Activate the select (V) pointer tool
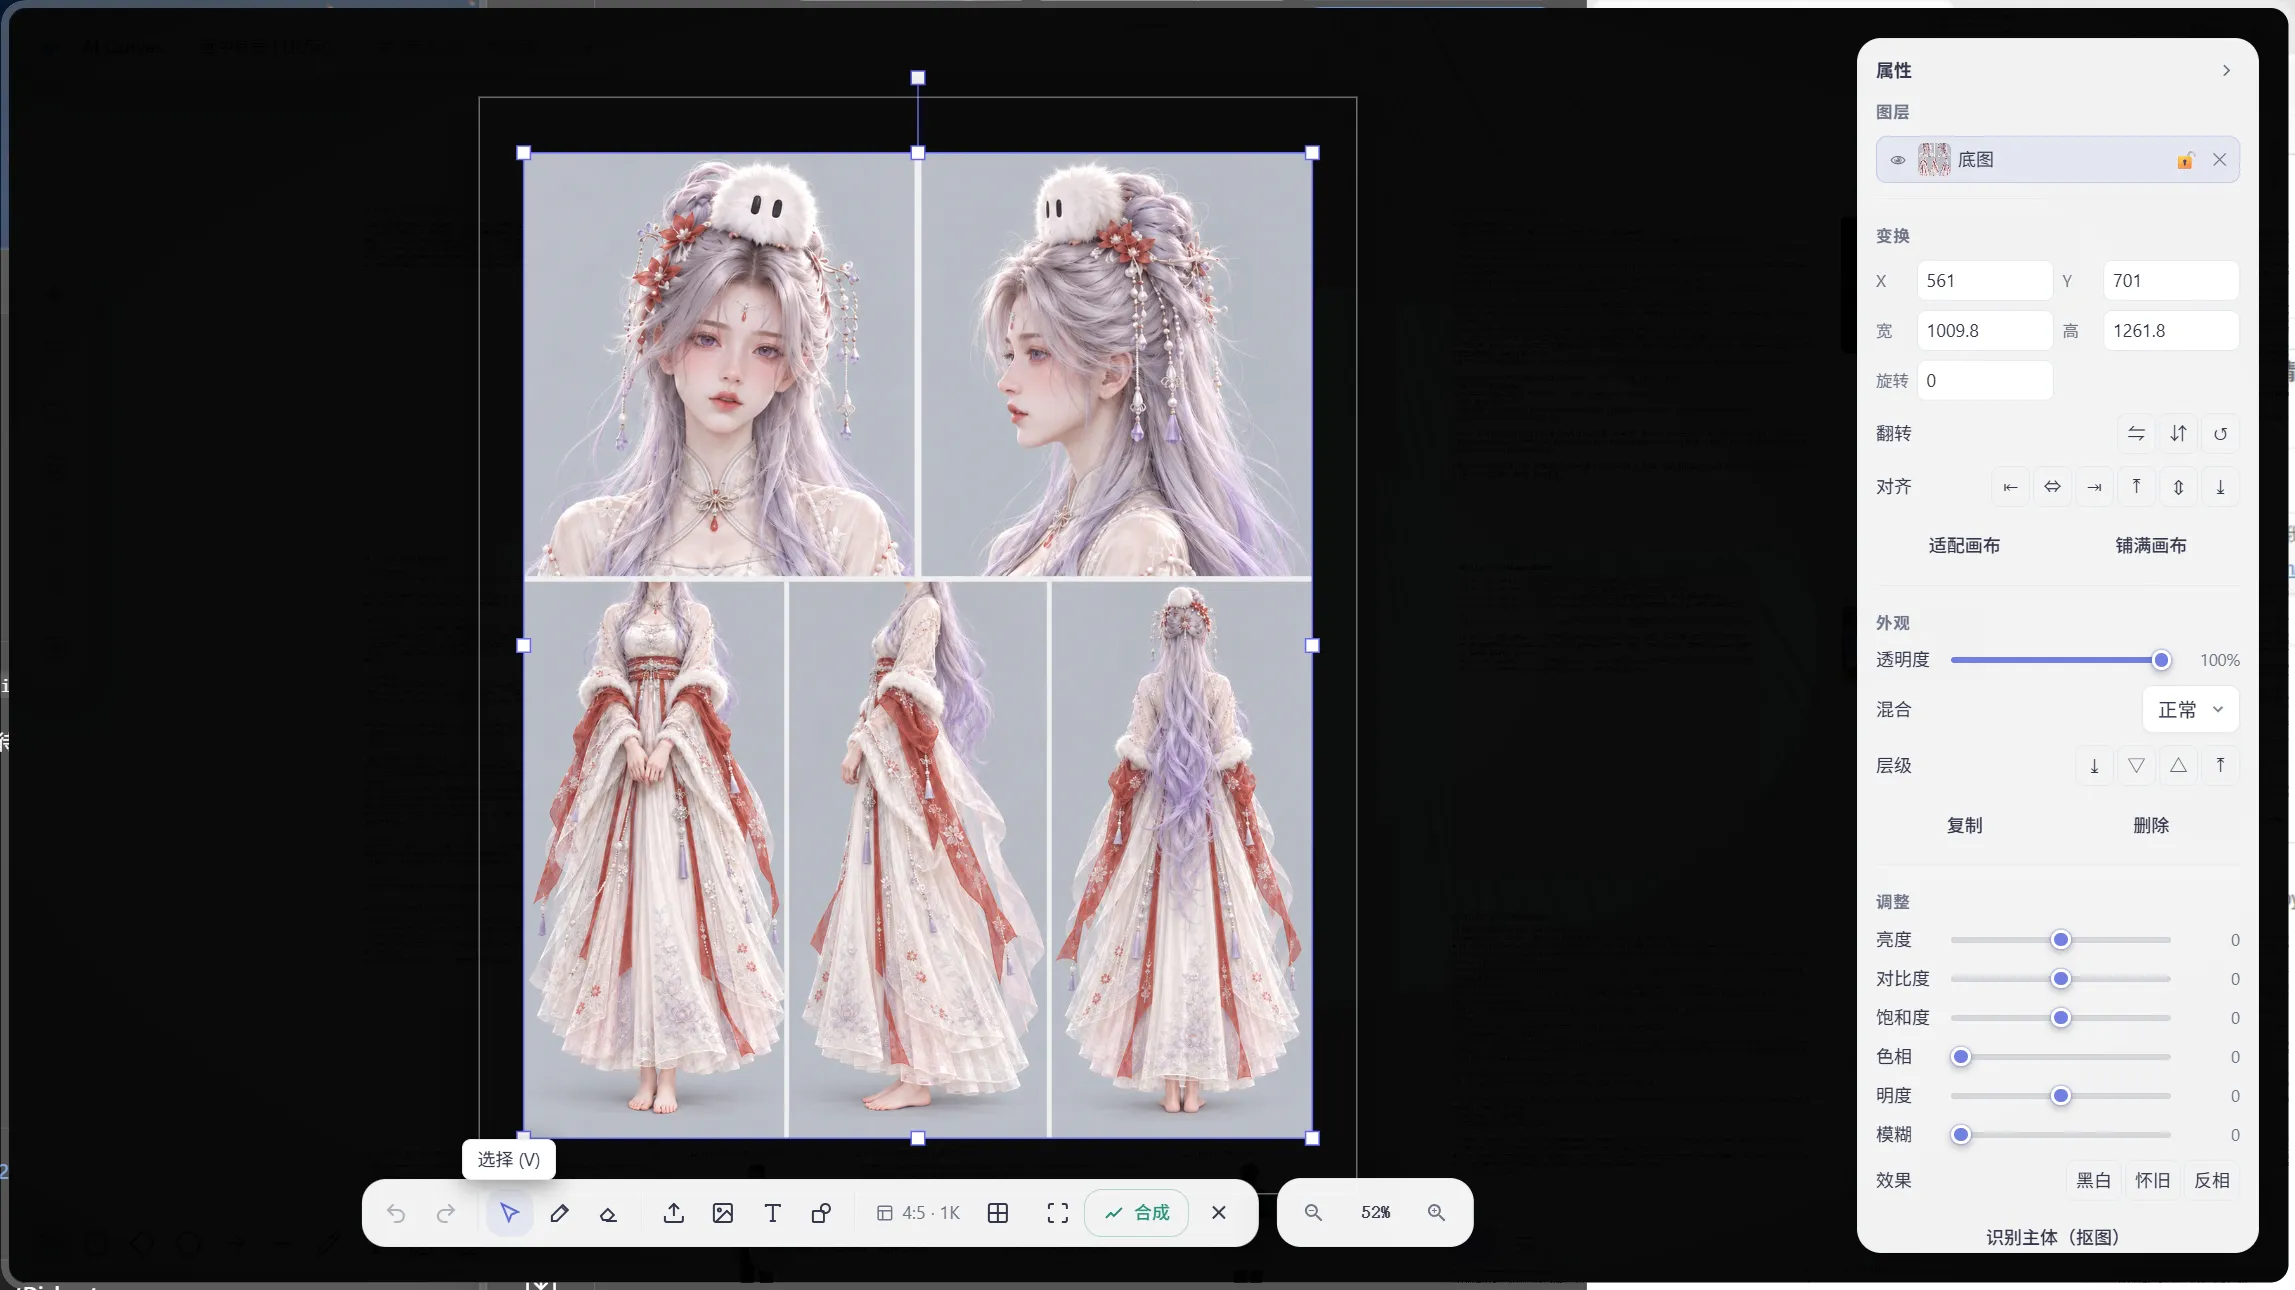The width and height of the screenshot is (2295, 1290). point(509,1213)
